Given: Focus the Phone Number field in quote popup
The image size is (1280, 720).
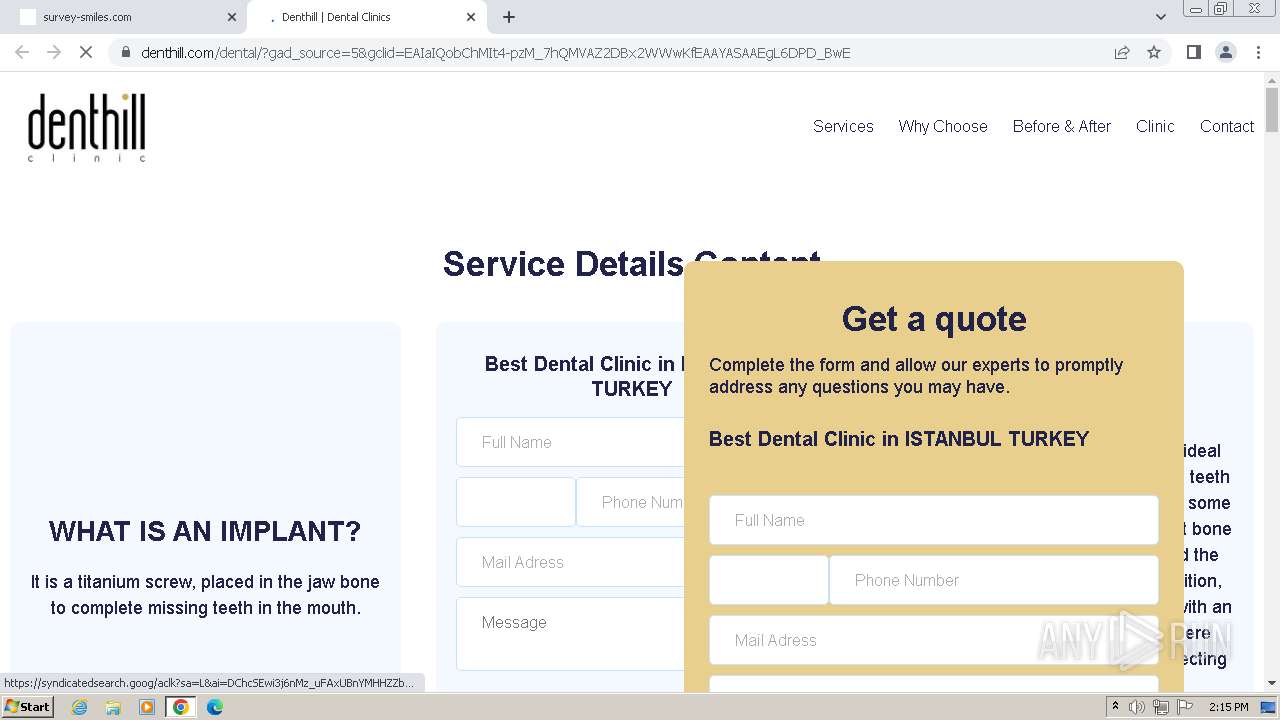Looking at the screenshot, I should coord(994,580).
